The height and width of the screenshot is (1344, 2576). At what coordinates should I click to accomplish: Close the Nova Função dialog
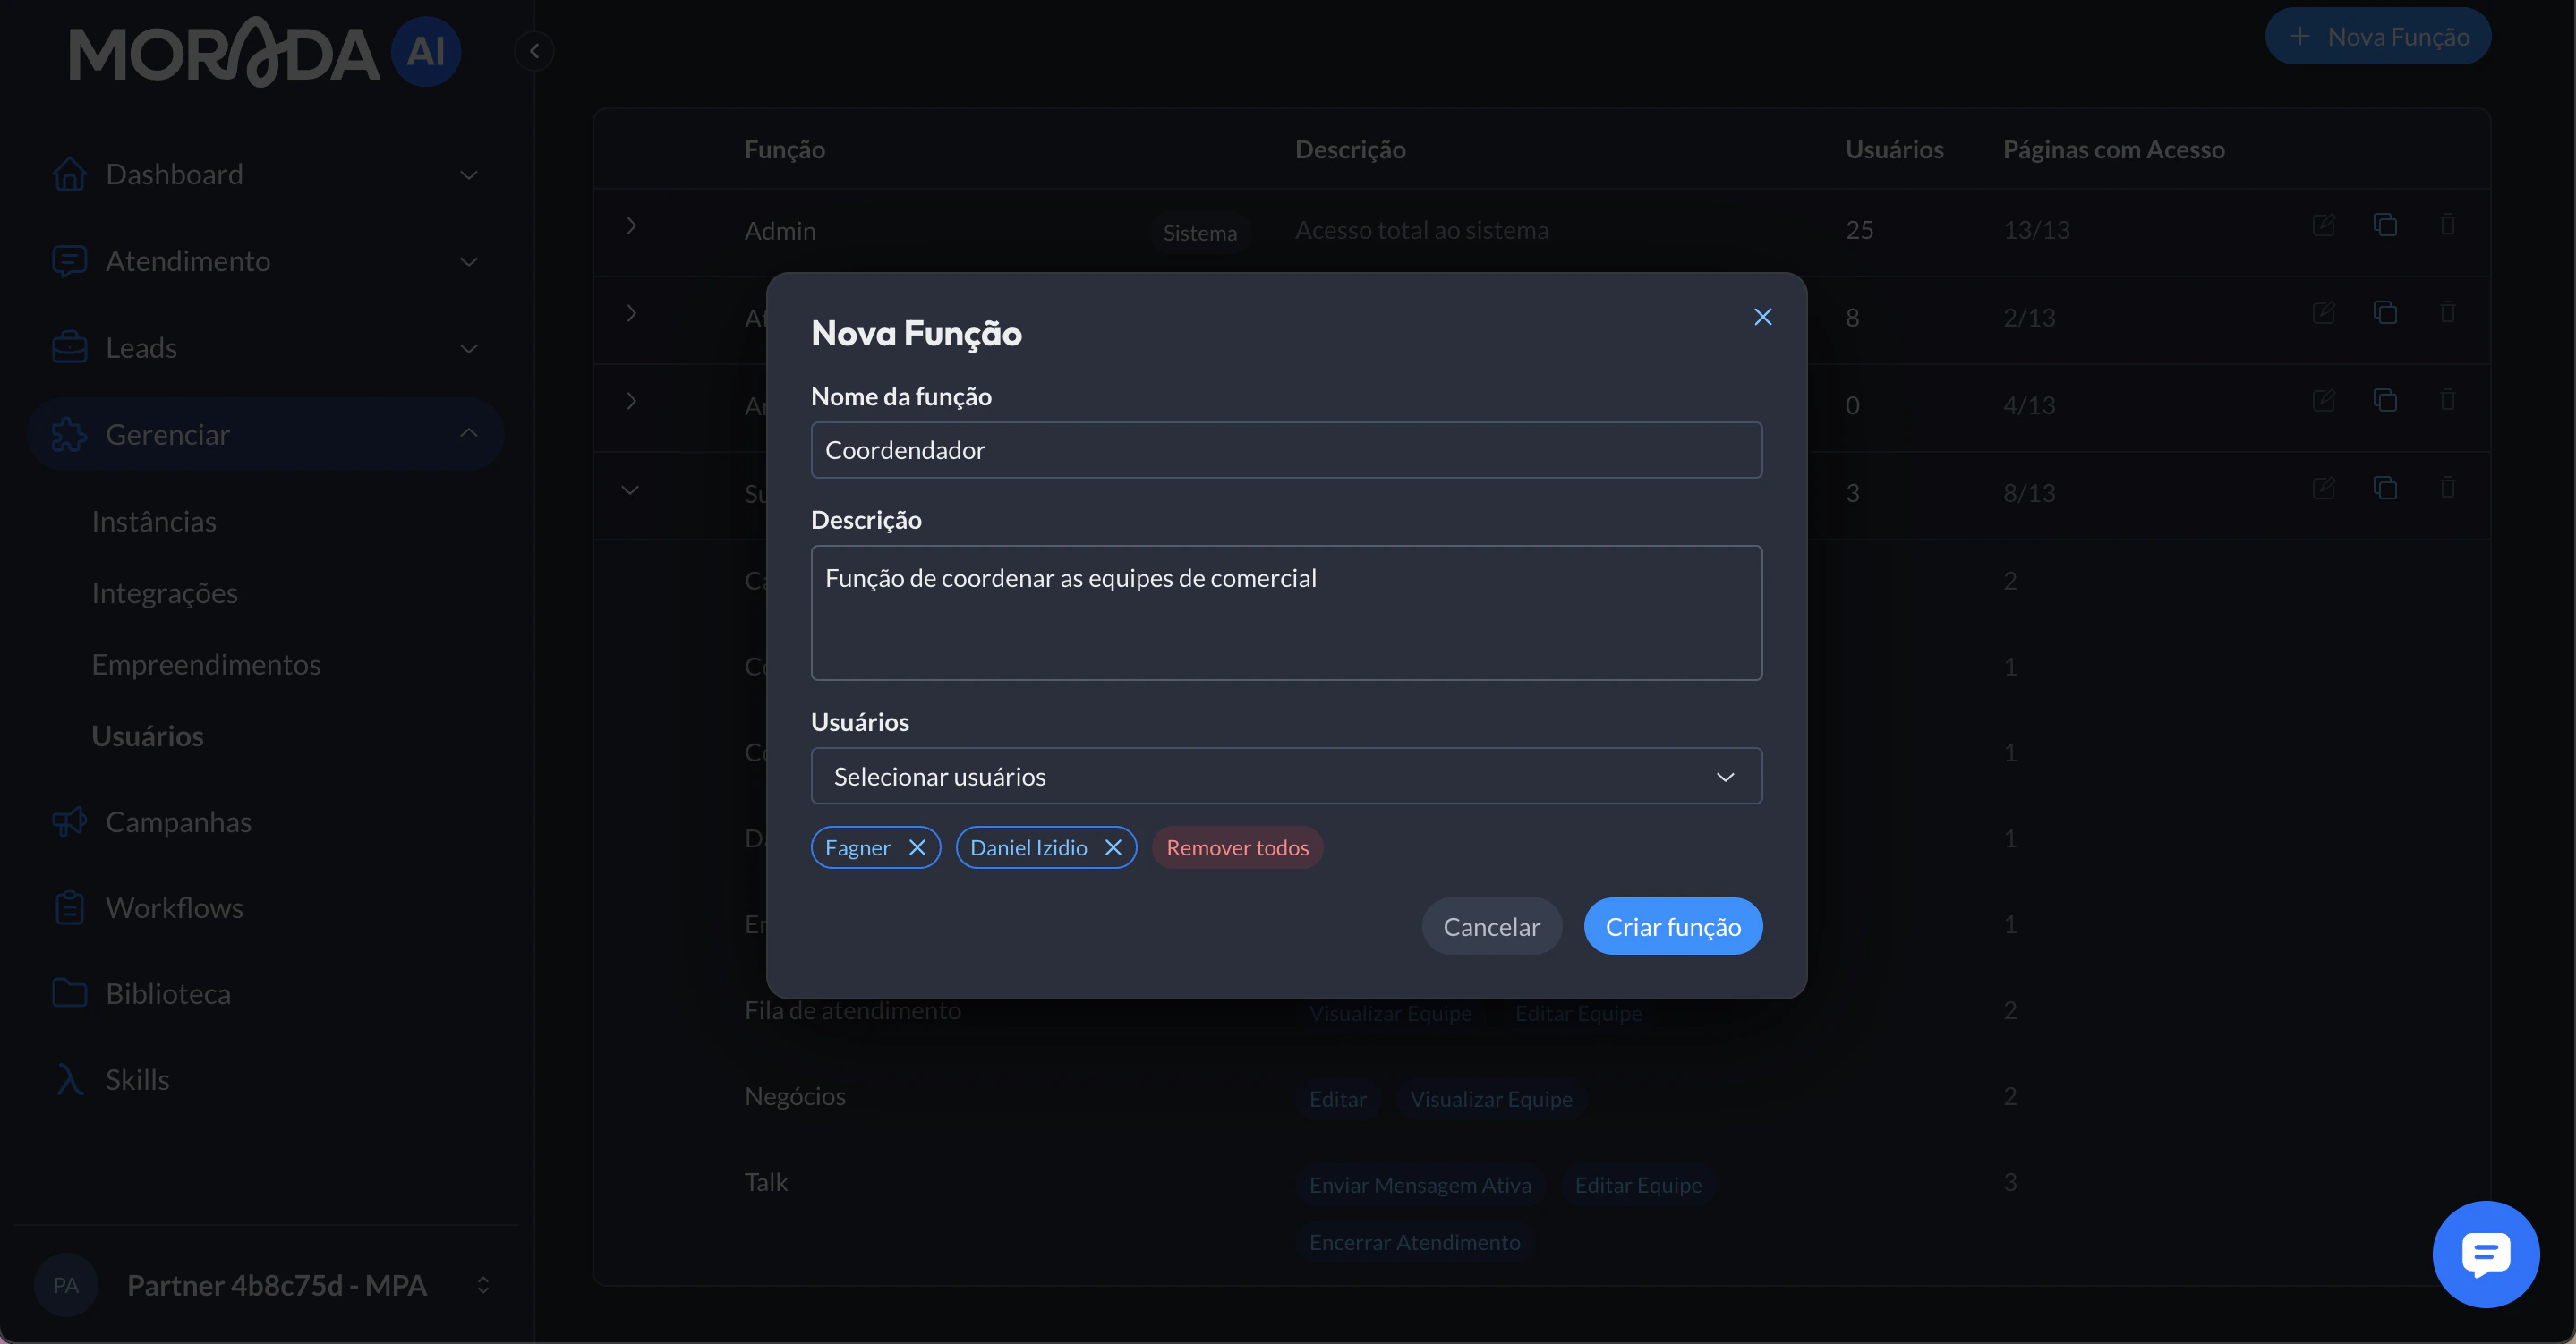coord(1762,317)
